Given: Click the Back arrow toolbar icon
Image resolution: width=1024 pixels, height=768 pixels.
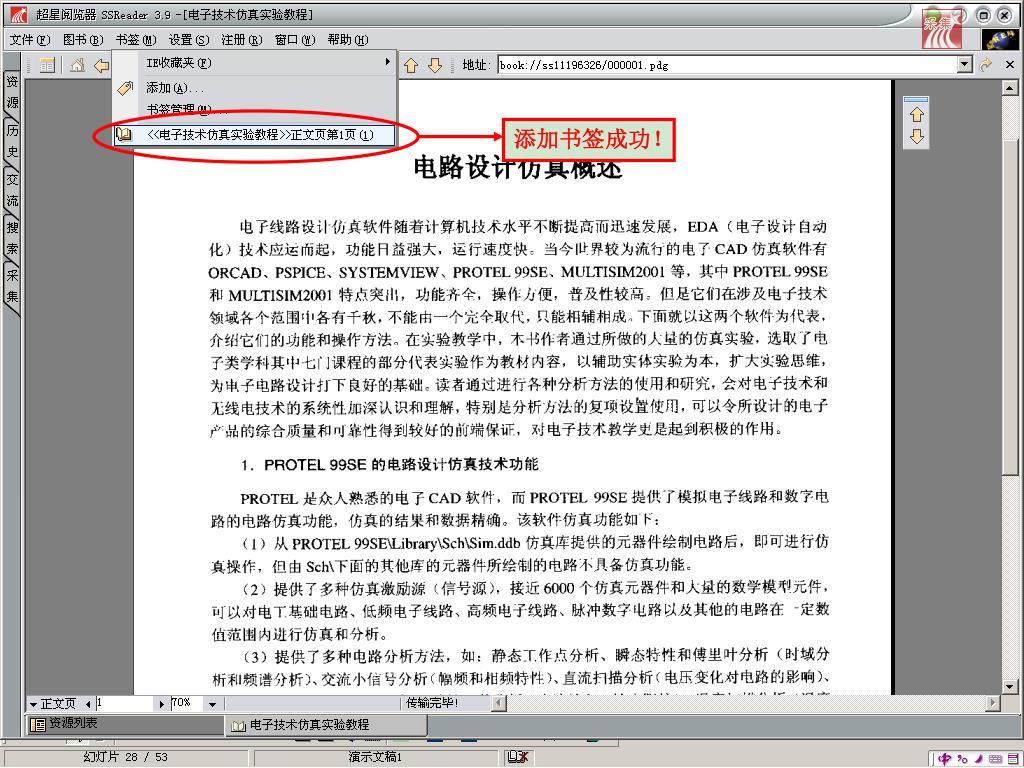Looking at the screenshot, I should point(101,65).
